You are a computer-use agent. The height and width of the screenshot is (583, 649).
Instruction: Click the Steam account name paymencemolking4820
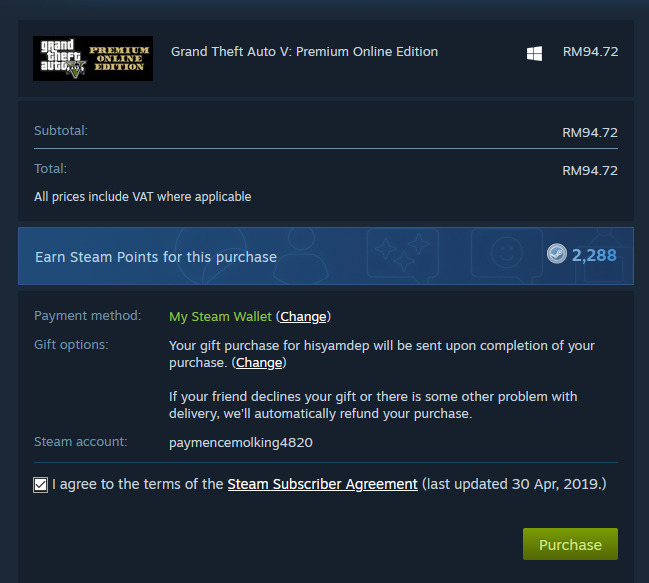(241, 443)
